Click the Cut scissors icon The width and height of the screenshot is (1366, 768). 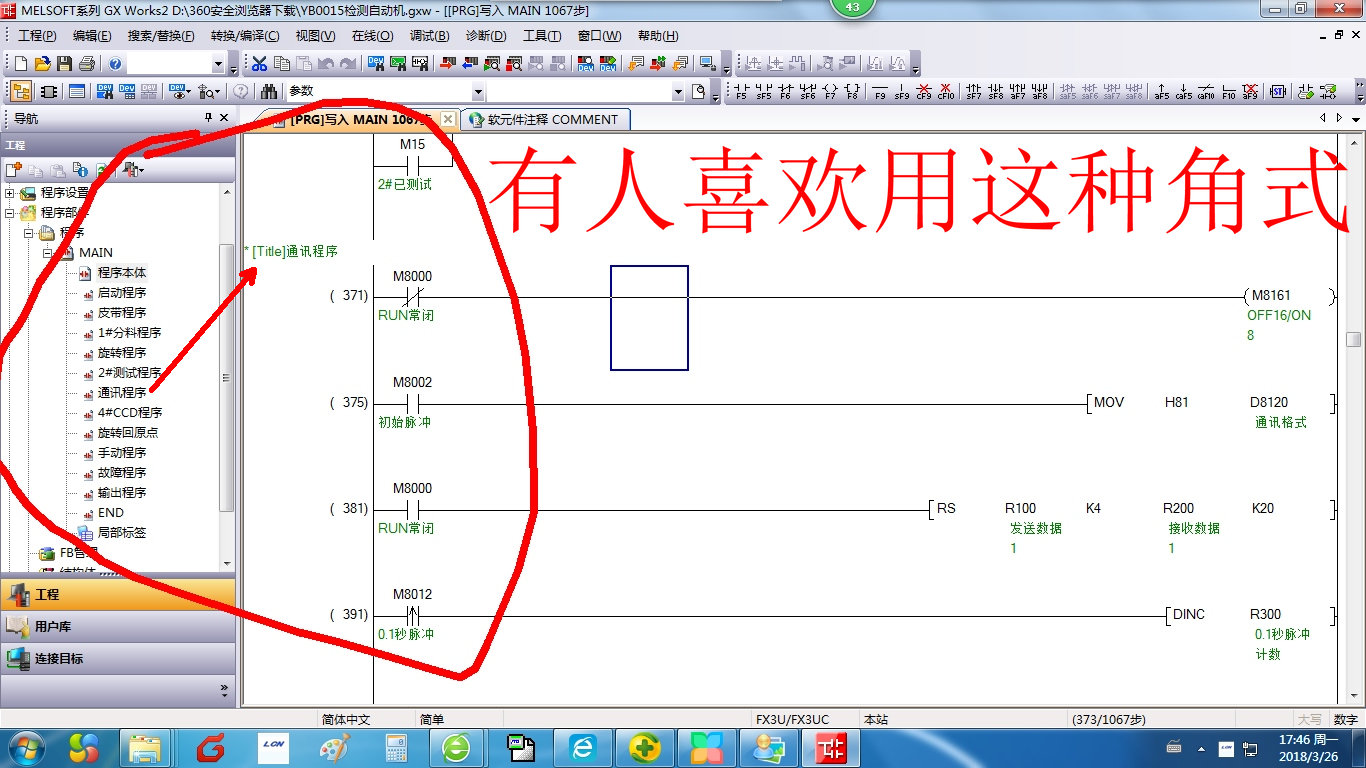click(259, 64)
